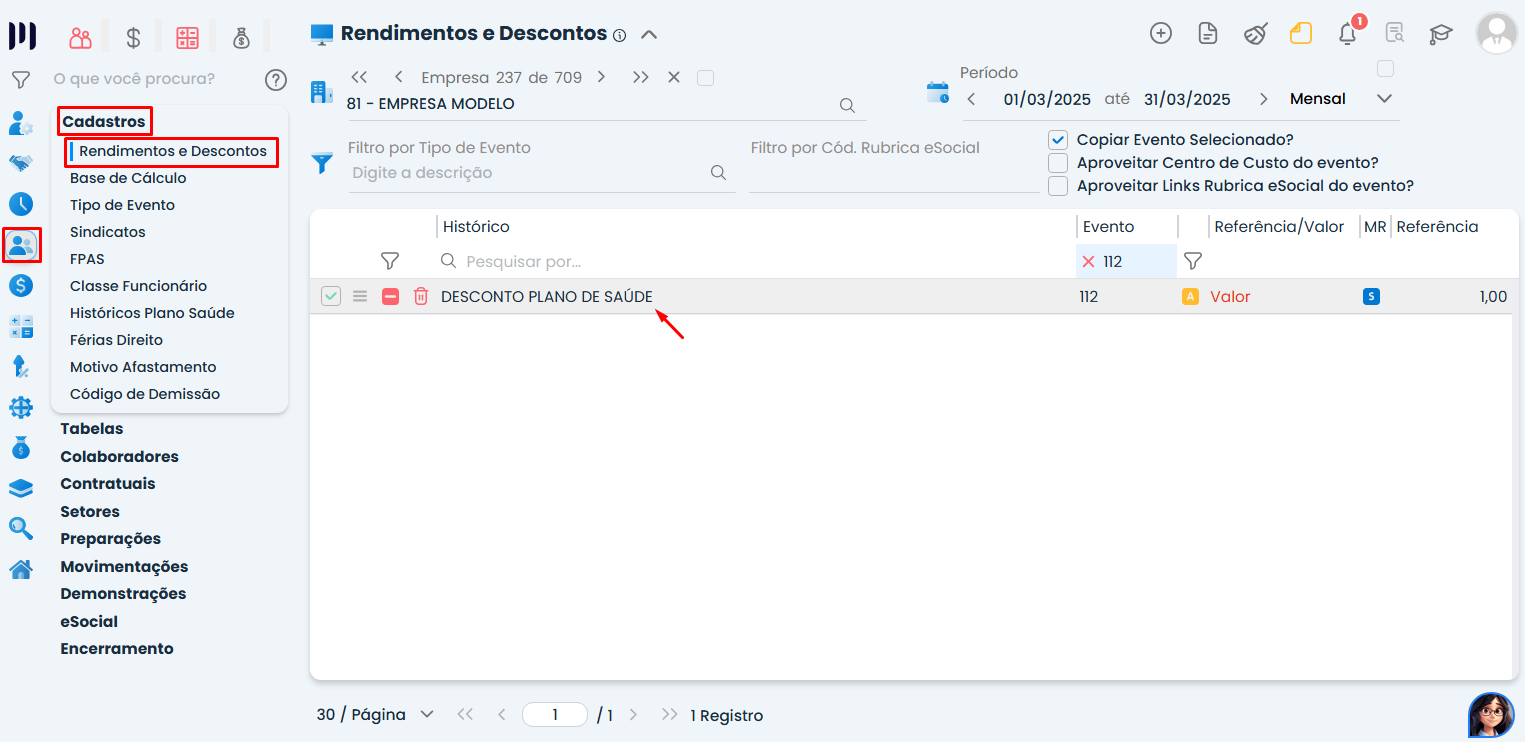Click the pagination page number field

click(x=555, y=715)
